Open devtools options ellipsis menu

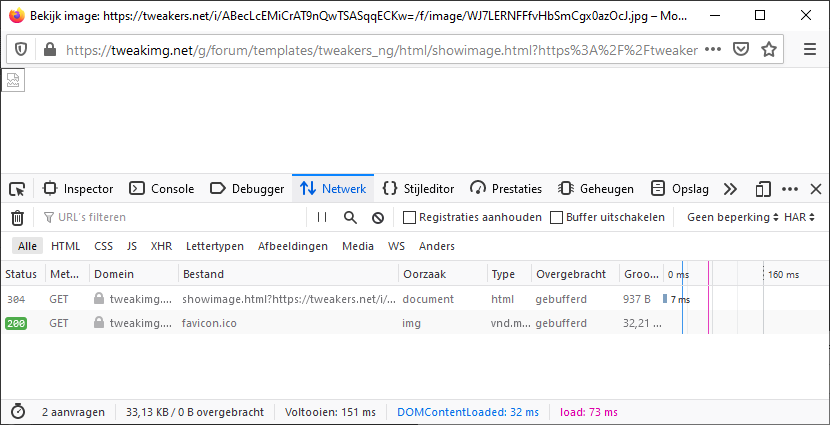(790, 189)
